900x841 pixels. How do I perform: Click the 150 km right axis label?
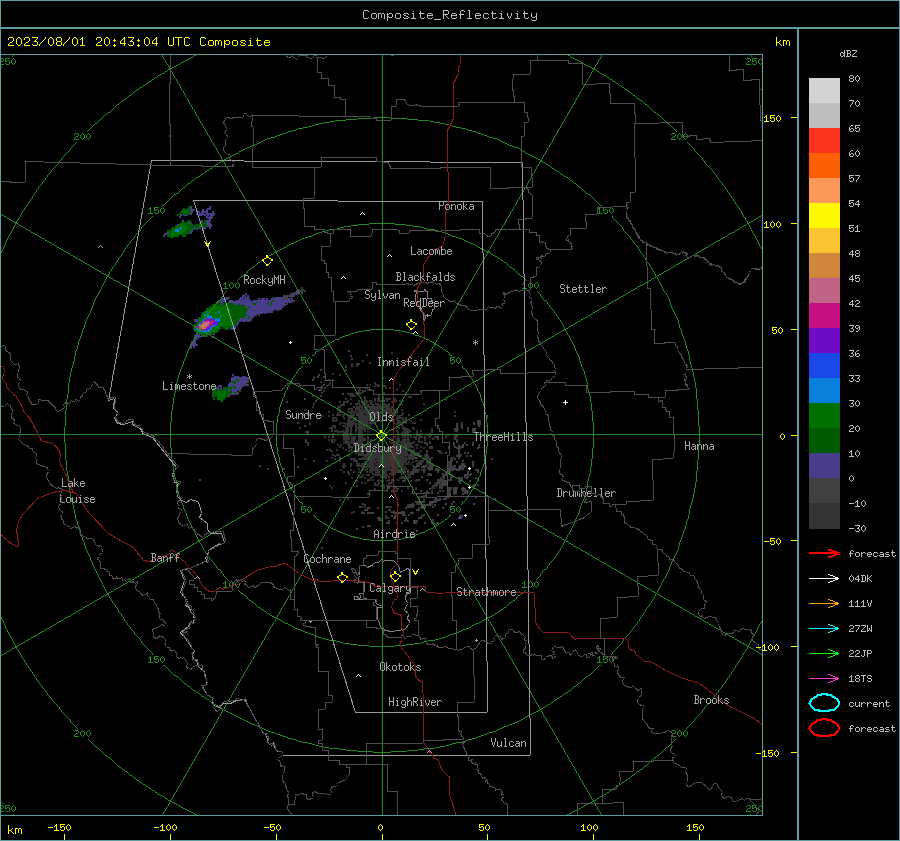click(772, 118)
